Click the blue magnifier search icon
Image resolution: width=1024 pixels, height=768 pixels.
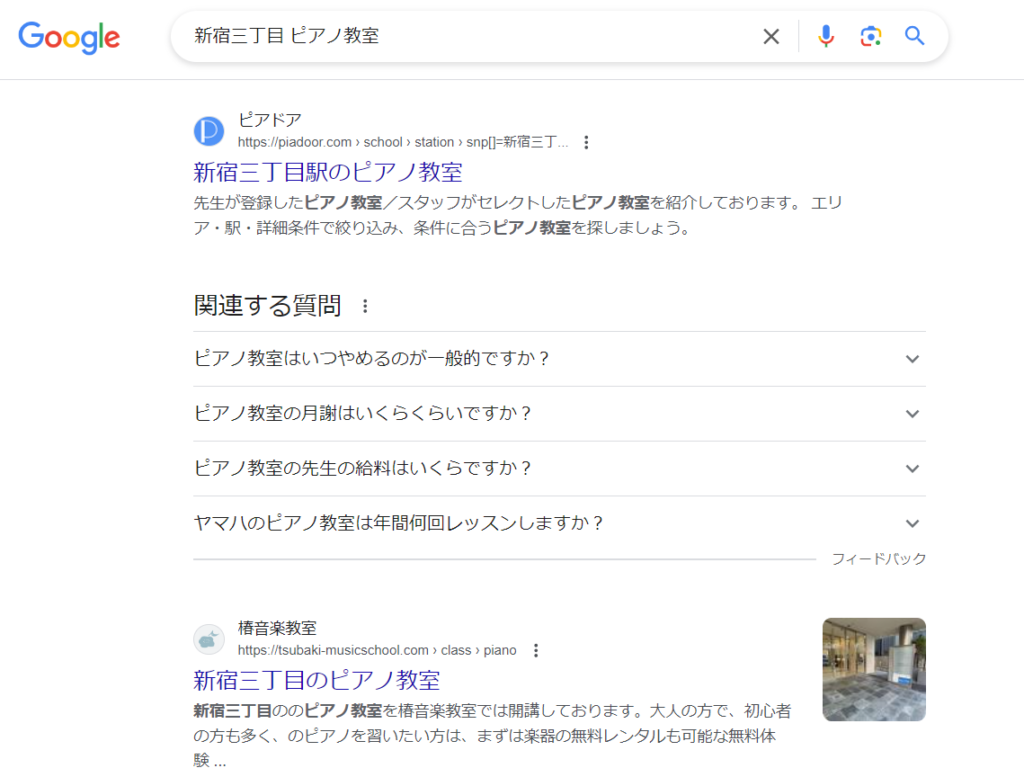tap(914, 37)
